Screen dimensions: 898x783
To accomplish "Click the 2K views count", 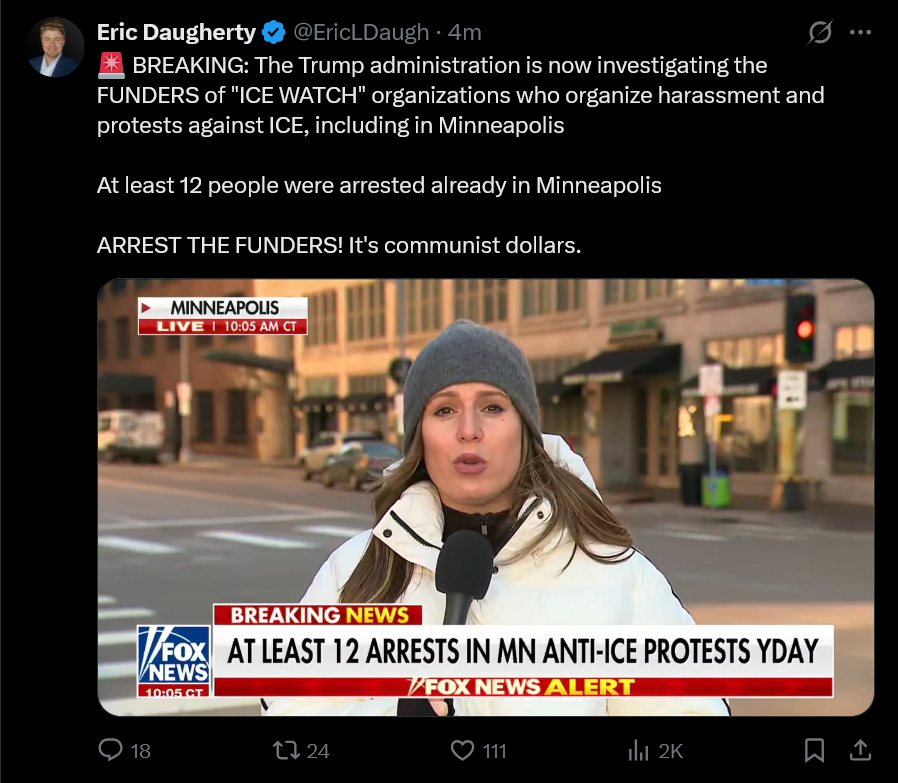I will pos(671,751).
